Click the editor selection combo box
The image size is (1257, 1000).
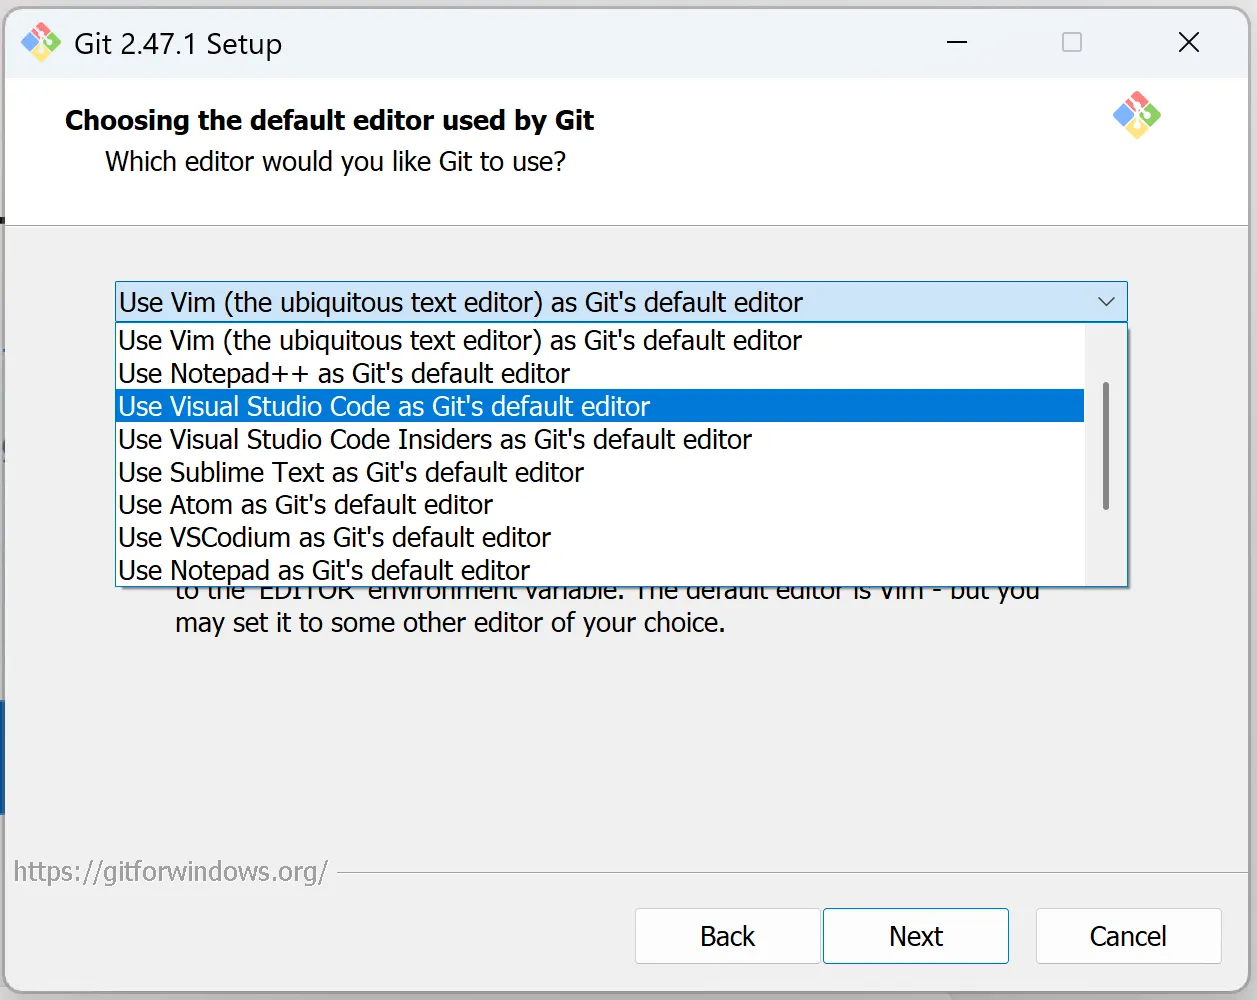(x=600, y=302)
